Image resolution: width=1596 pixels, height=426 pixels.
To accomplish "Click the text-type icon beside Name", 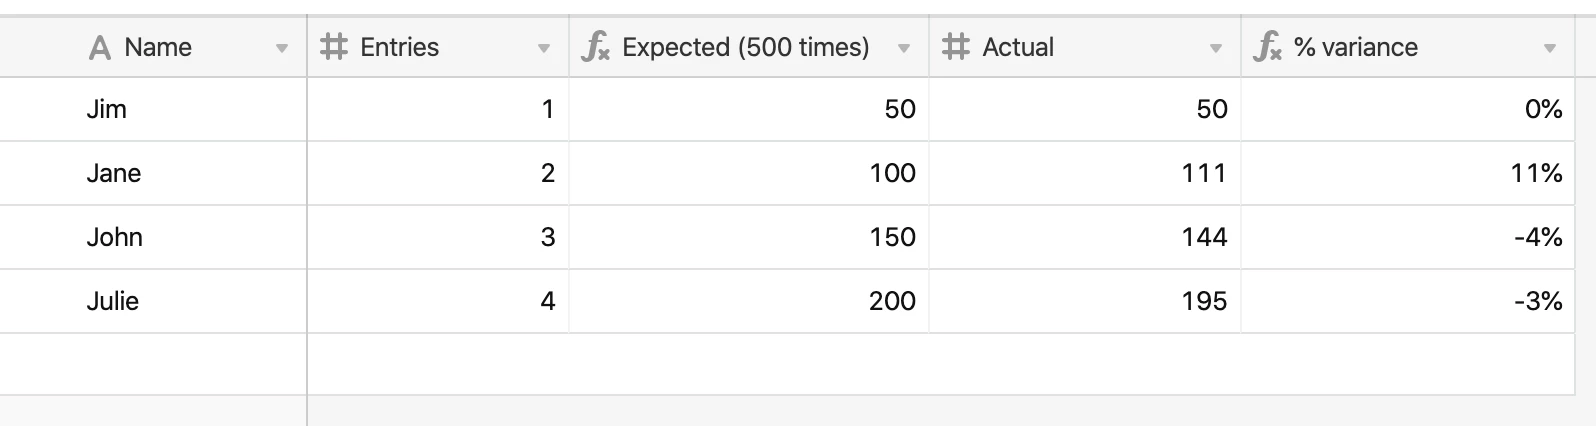I will [x=100, y=47].
